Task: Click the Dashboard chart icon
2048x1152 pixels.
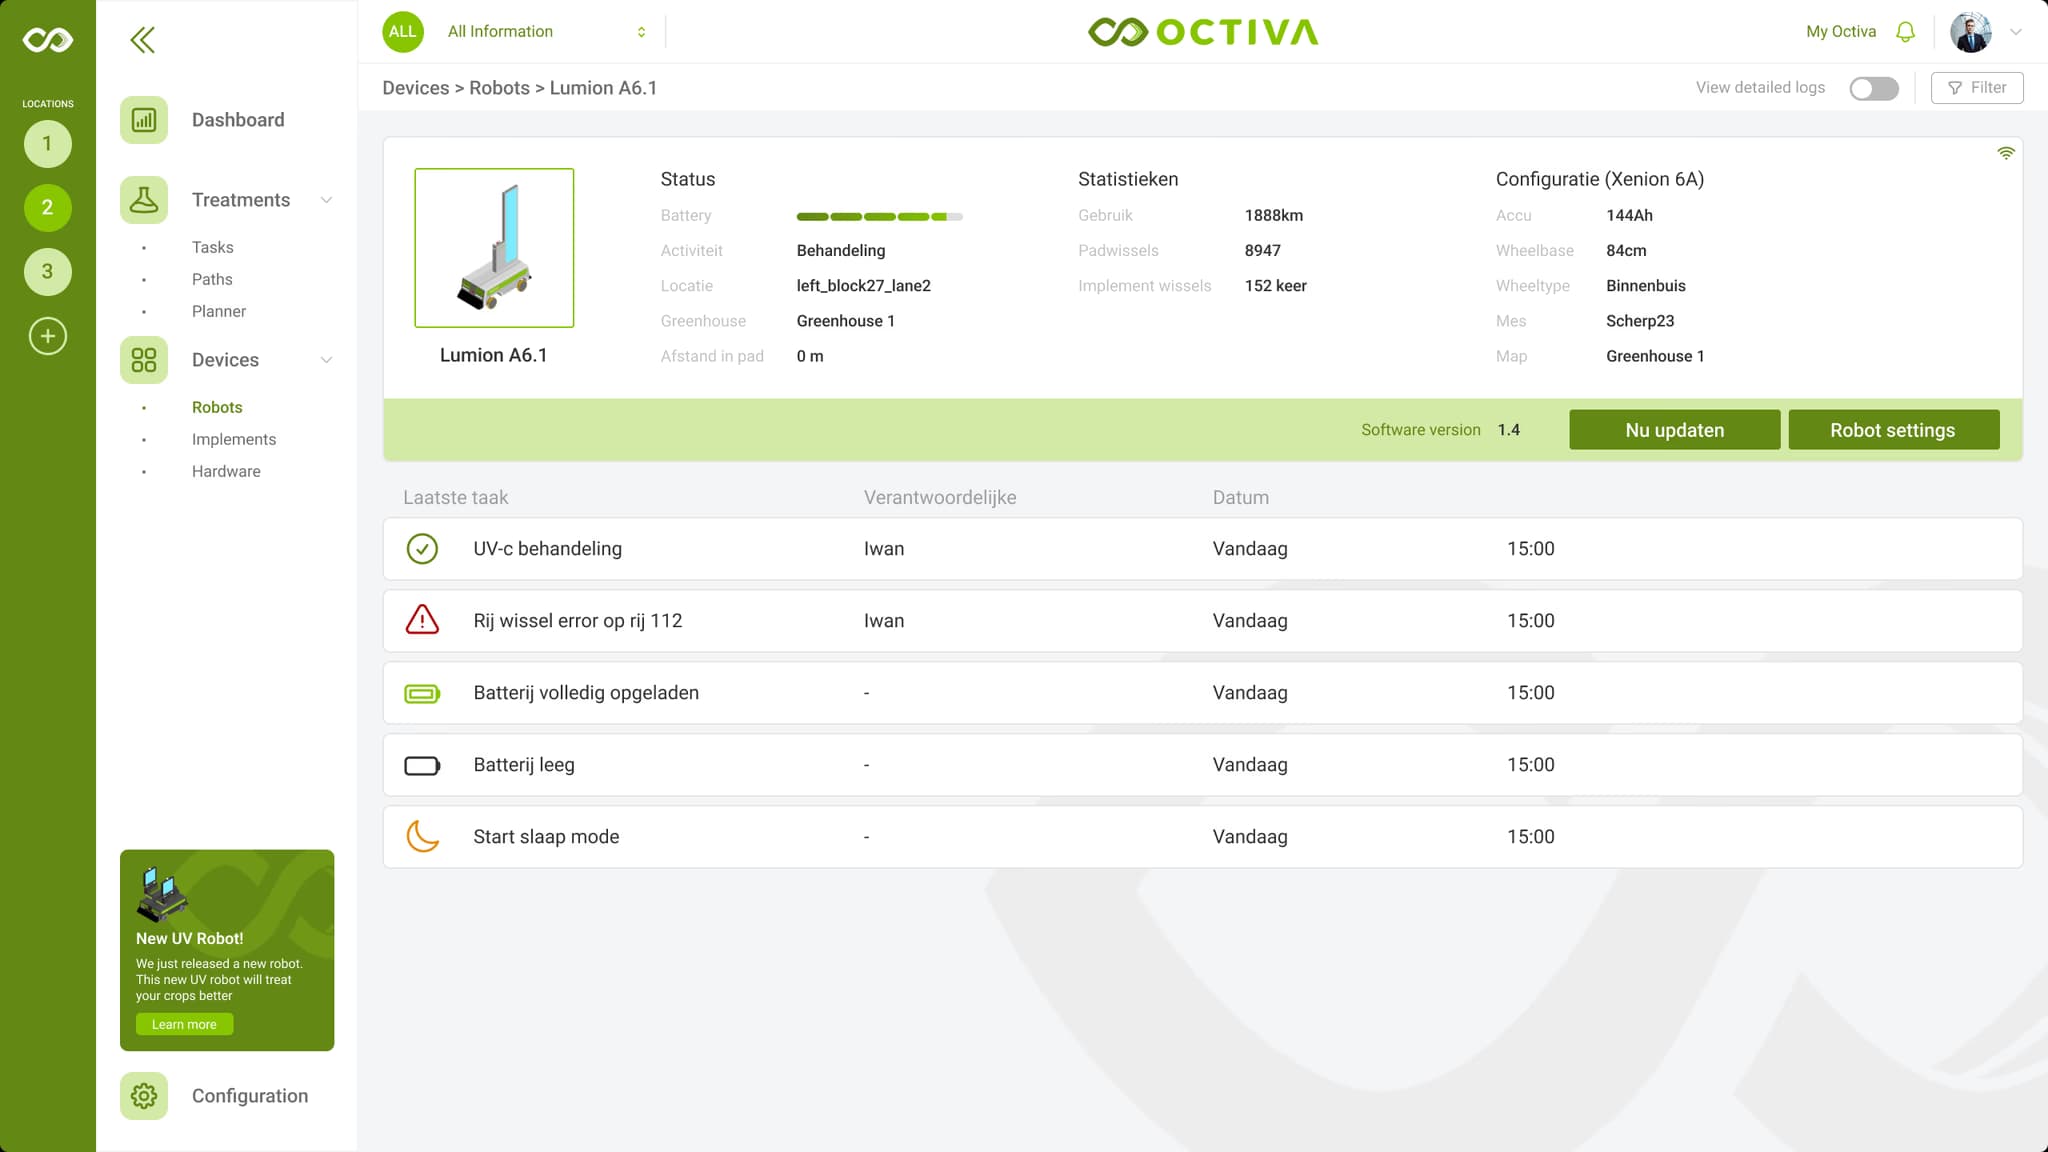Action: click(x=144, y=120)
